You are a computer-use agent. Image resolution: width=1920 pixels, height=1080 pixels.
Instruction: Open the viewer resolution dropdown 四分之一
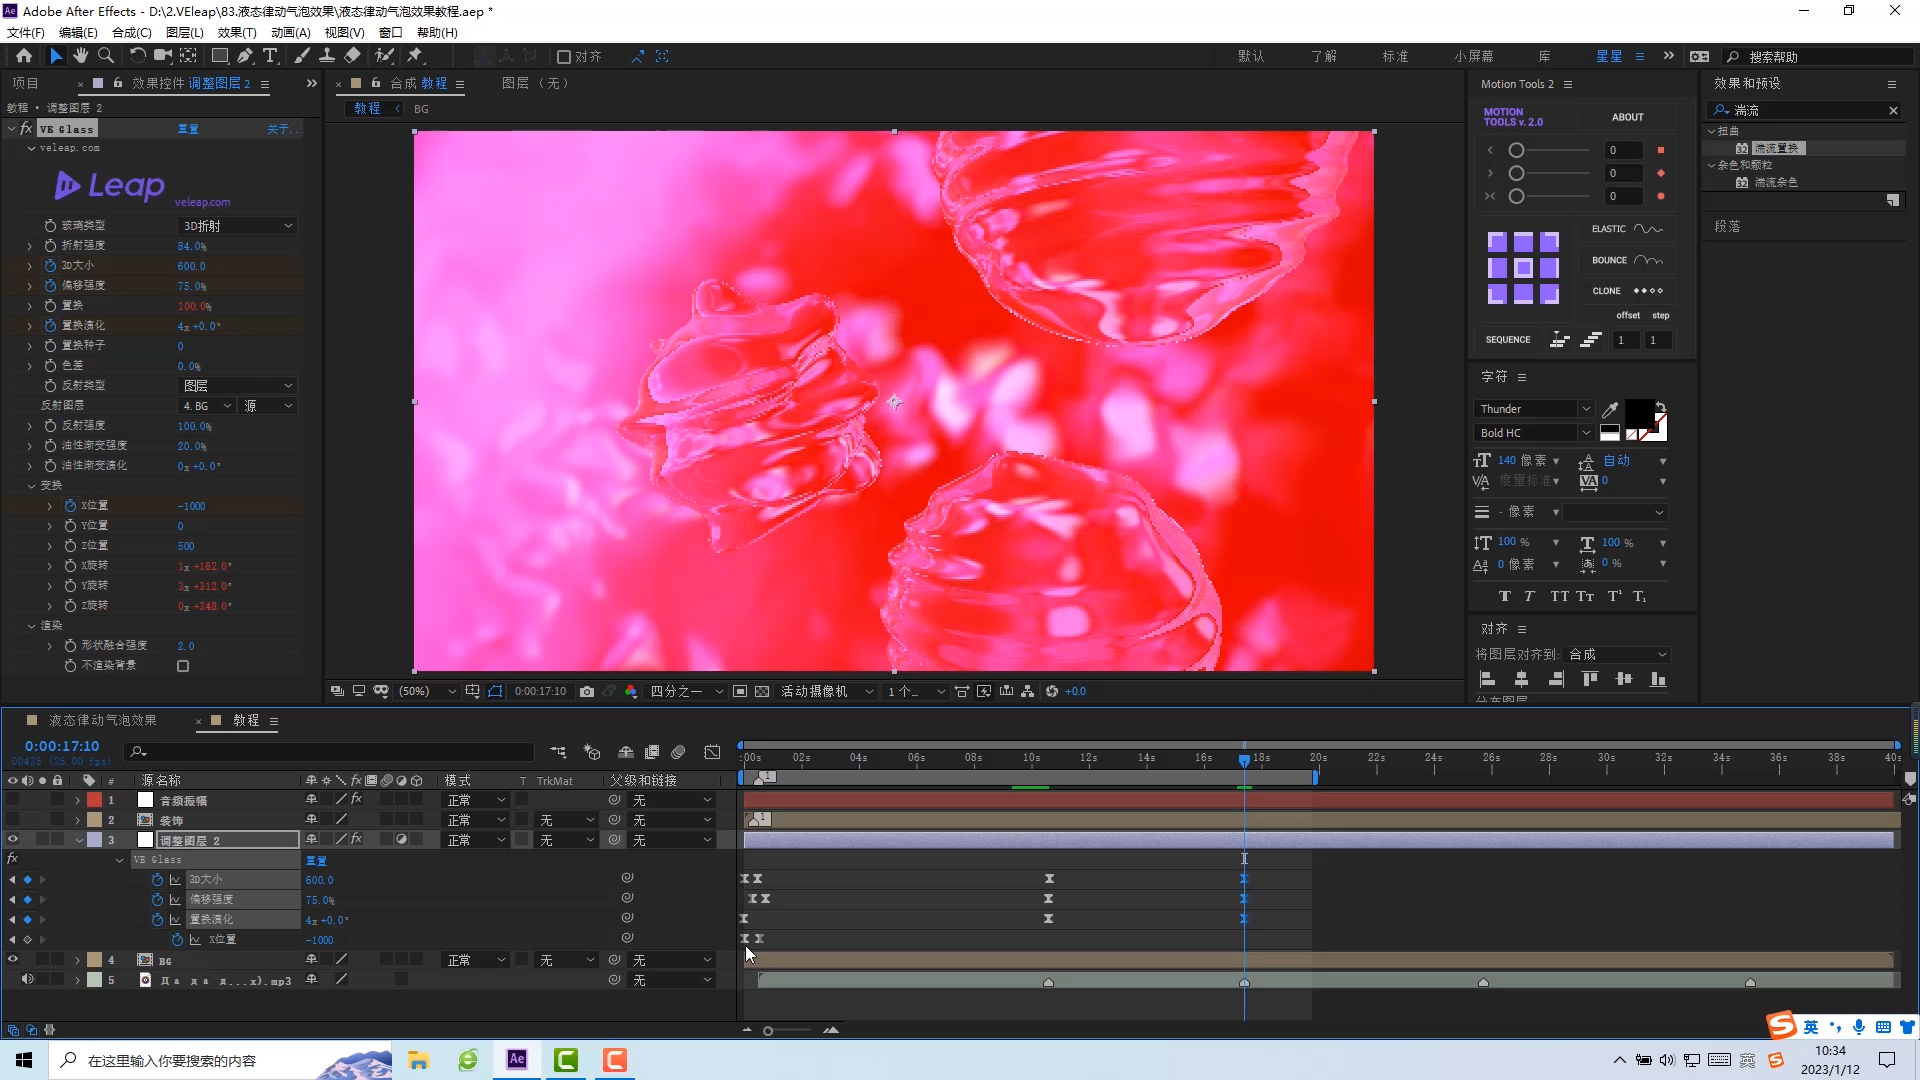(x=686, y=691)
